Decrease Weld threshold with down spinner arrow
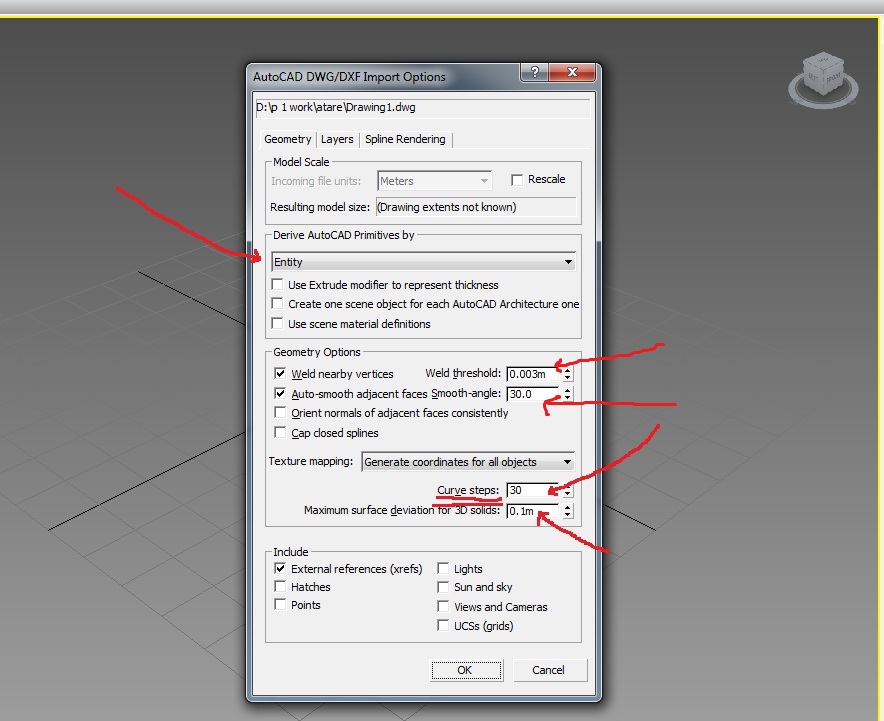This screenshot has width=884, height=721. point(567,377)
